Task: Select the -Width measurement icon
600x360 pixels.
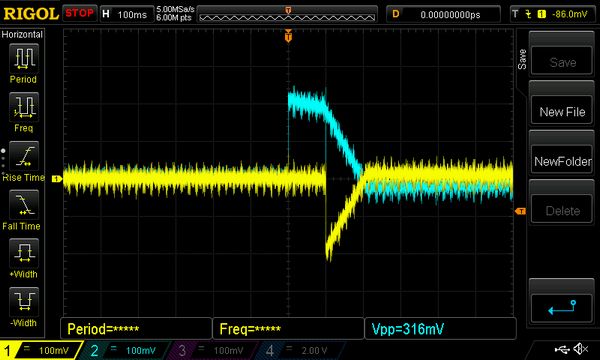Action: [x=24, y=302]
